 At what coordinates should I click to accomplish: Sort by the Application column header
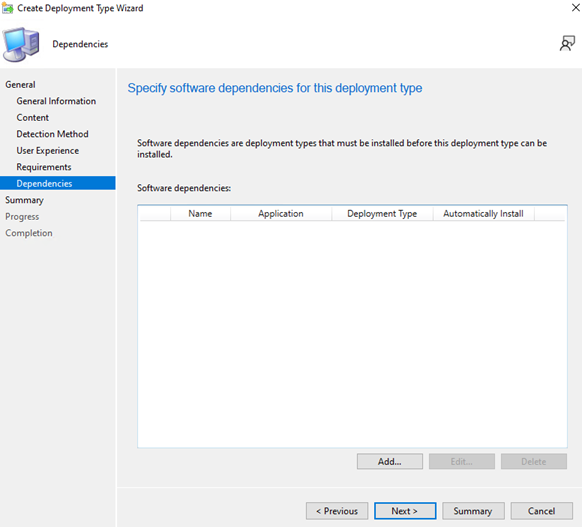tap(281, 213)
